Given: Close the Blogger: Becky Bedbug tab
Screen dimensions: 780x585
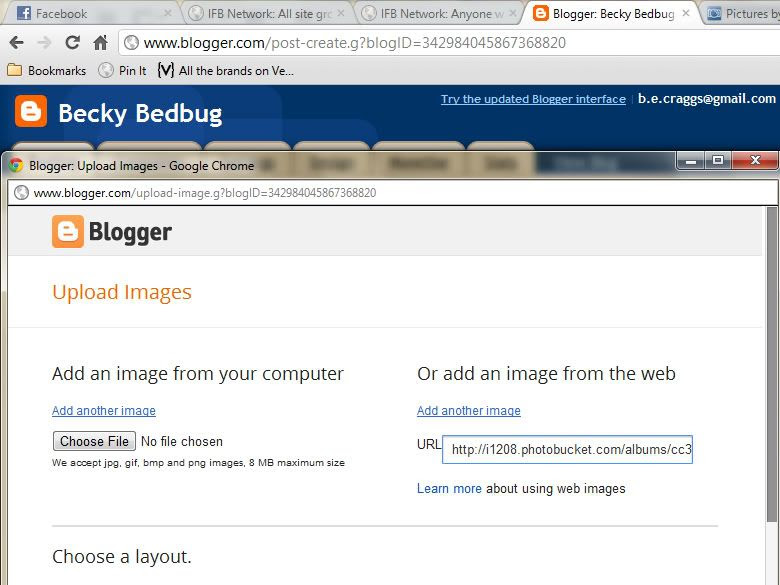Looking at the screenshot, I should coord(686,13).
